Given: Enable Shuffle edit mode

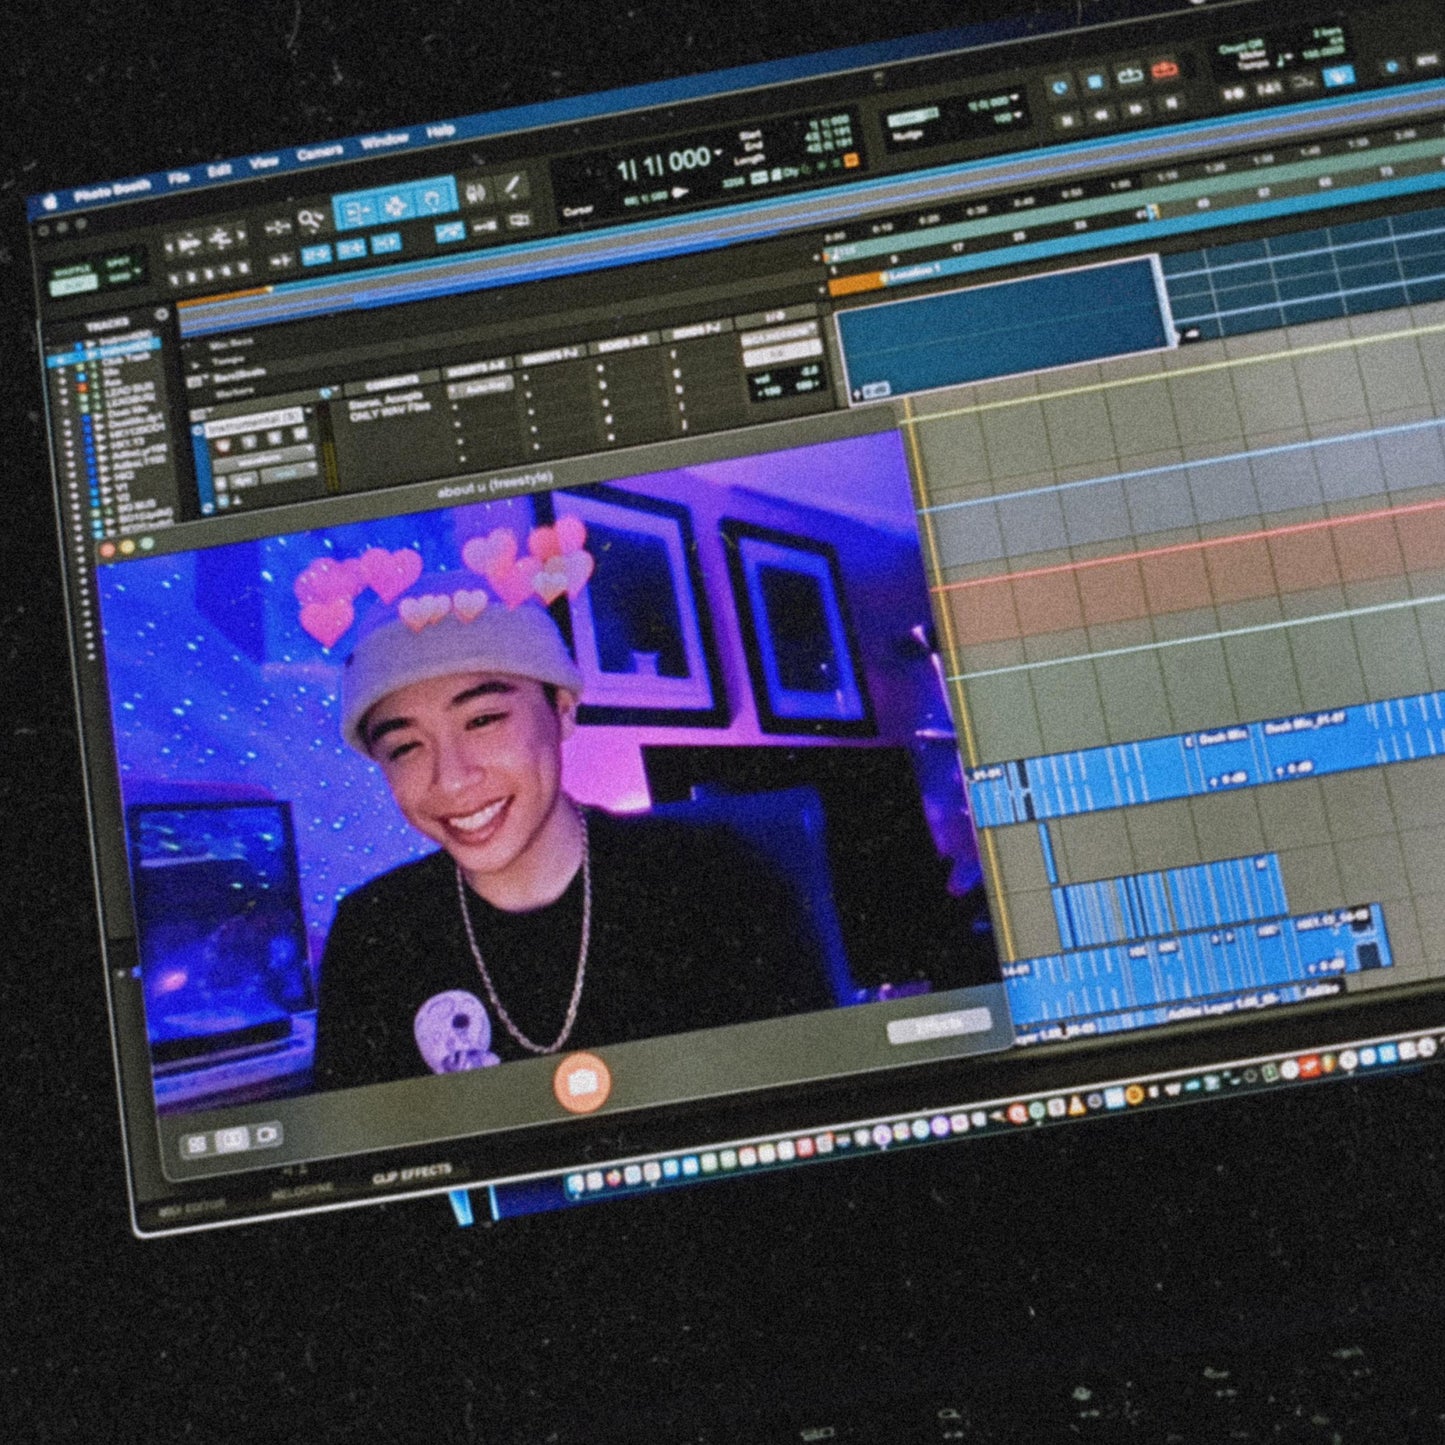Looking at the screenshot, I should [x=72, y=271].
